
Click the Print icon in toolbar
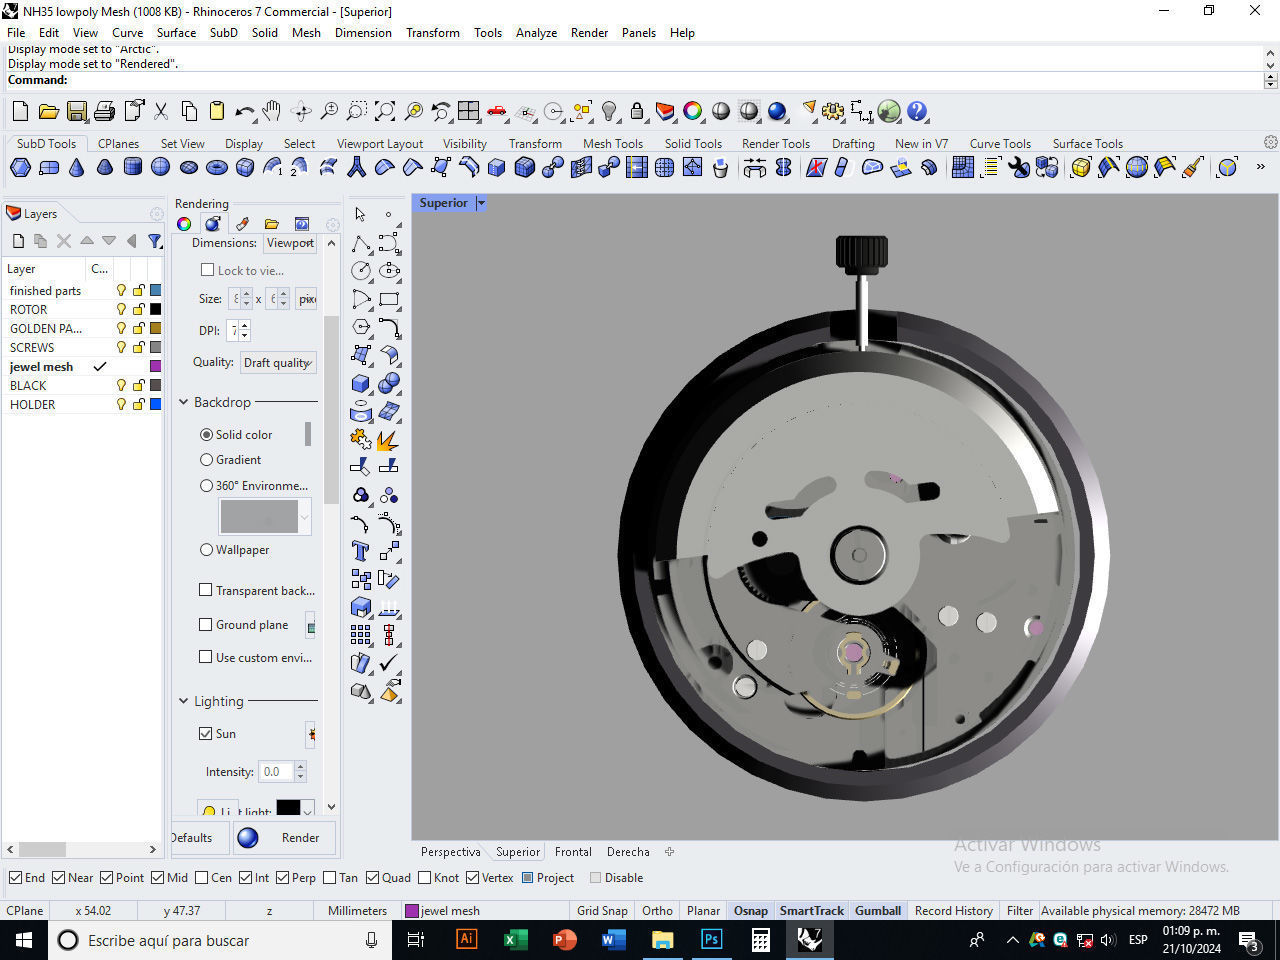click(x=104, y=111)
